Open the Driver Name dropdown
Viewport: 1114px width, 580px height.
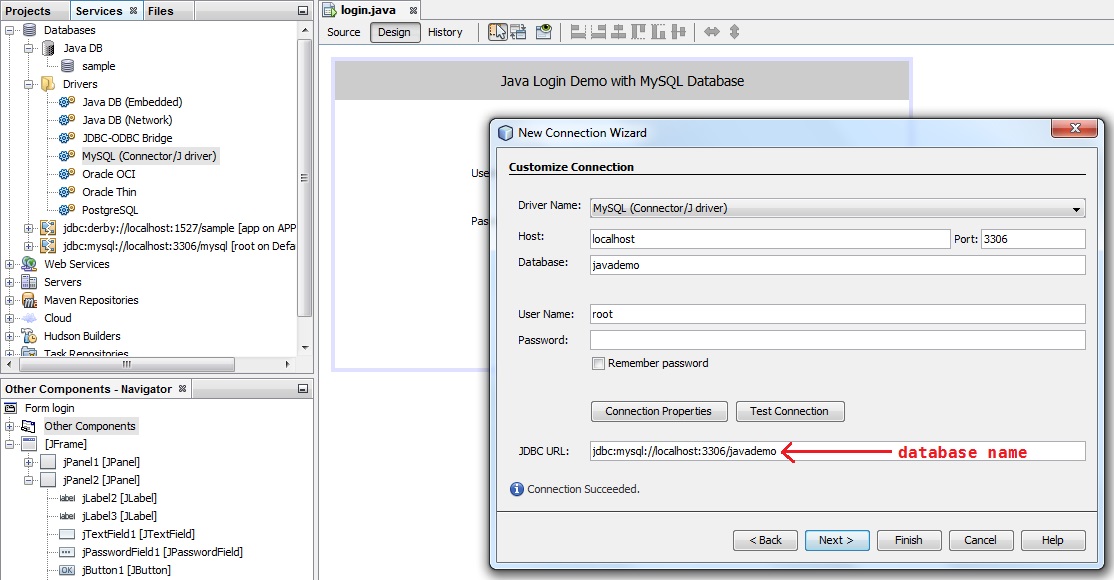[x=1076, y=209]
